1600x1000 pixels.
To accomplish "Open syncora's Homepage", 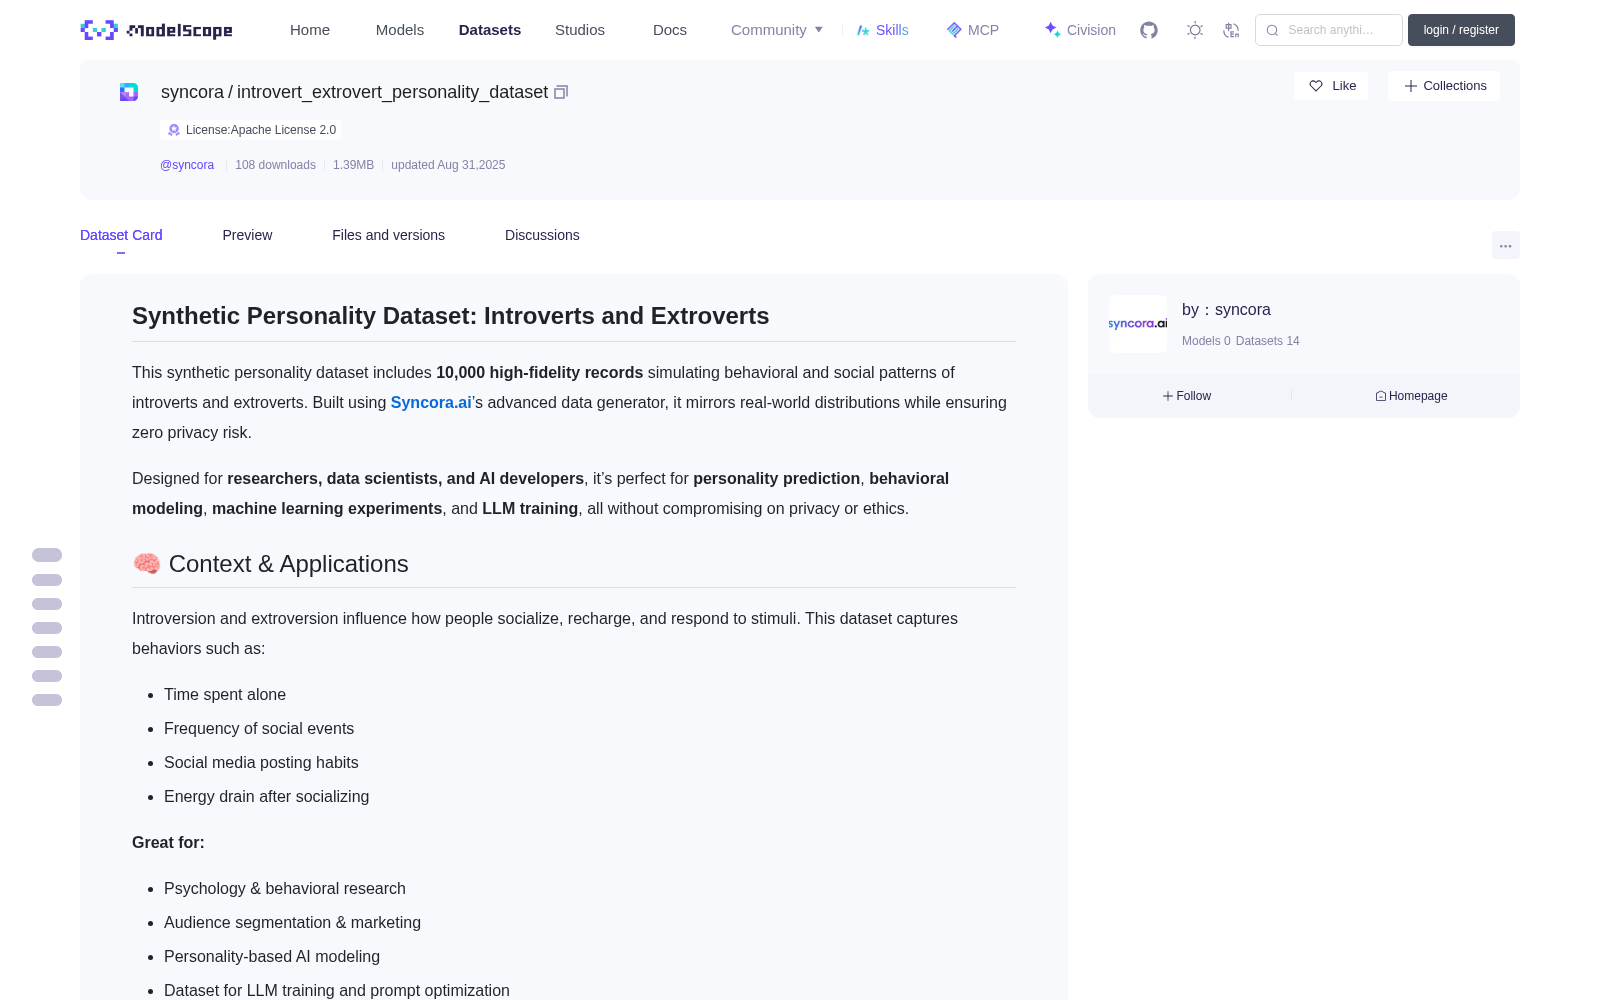I will [x=1411, y=396].
